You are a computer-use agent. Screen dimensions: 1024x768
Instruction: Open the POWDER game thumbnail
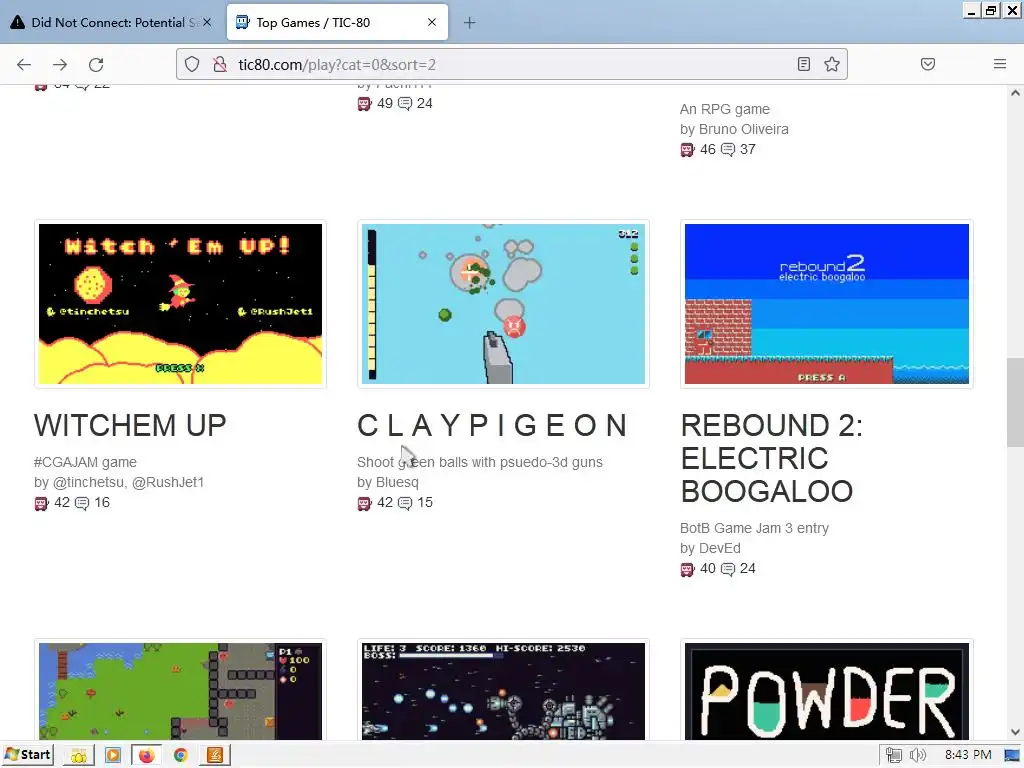point(827,691)
